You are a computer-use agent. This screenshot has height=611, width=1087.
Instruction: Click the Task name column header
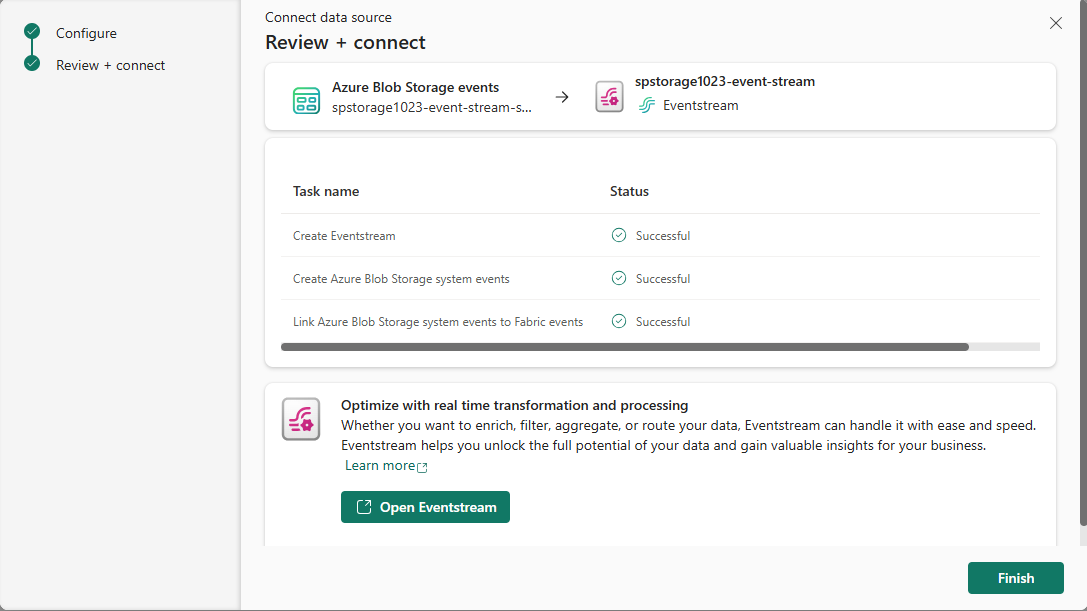[x=326, y=191]
